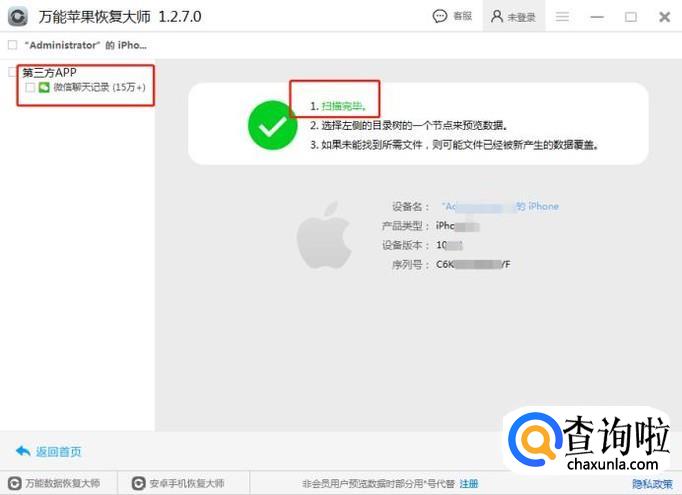Click the 客服 support label

[x=462, y=16]
